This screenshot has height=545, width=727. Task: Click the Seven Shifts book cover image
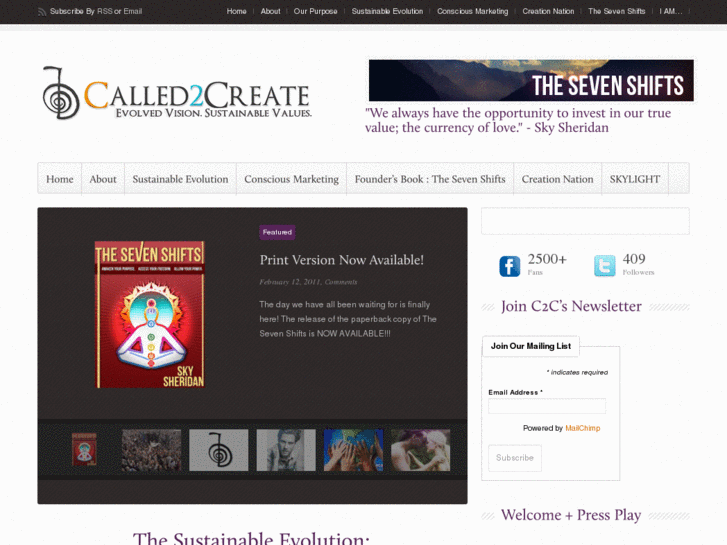[149, 314]
